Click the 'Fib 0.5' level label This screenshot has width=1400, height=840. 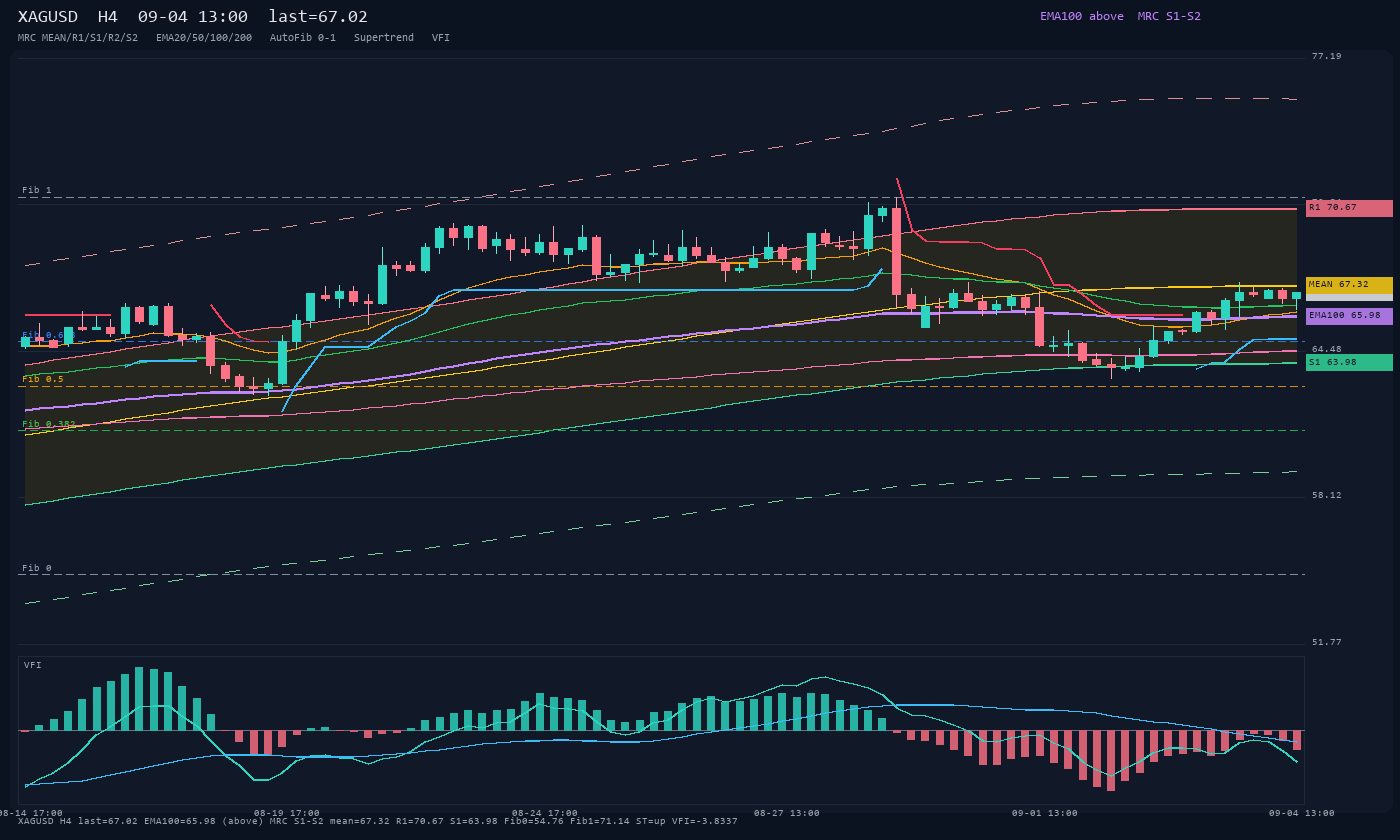coord(43,379)
